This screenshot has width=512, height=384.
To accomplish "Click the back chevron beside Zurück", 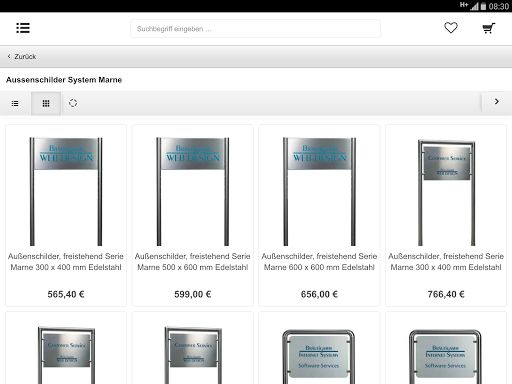I will 9,56.
